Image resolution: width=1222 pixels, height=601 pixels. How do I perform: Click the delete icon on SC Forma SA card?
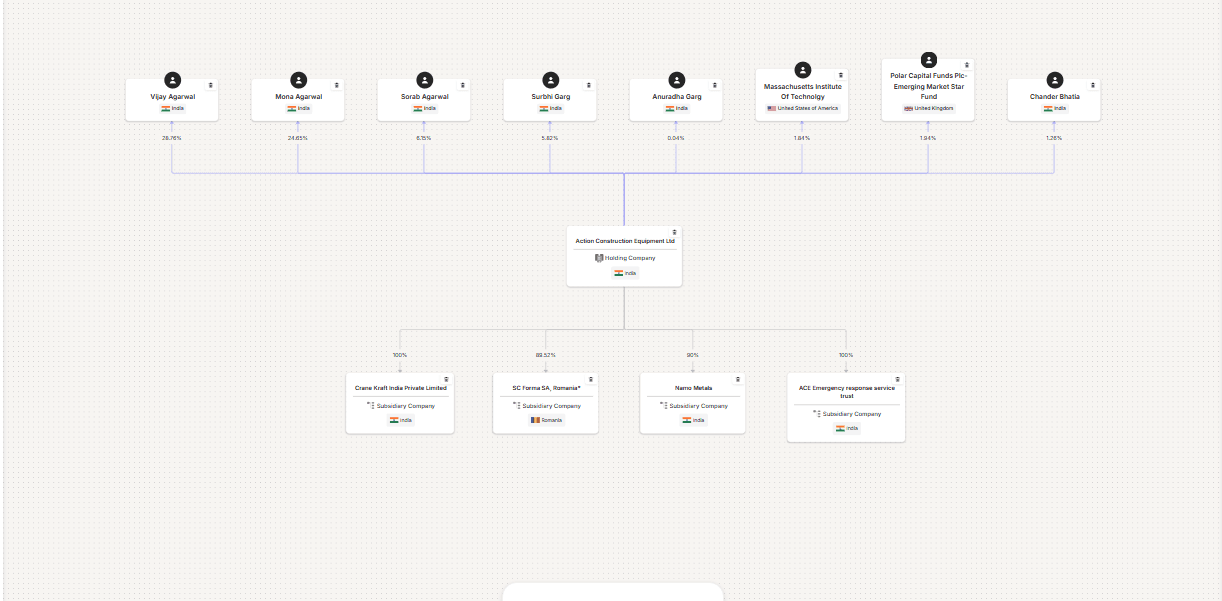(590, 379)
